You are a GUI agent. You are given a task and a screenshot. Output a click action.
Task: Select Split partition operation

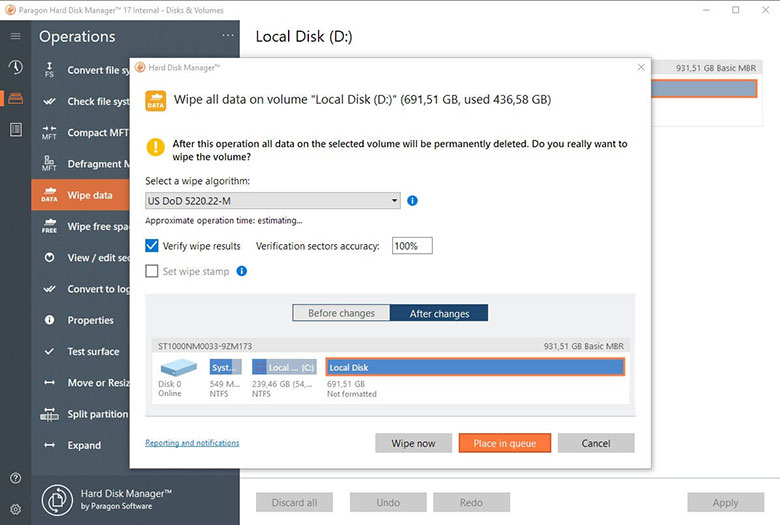[81, 414]
